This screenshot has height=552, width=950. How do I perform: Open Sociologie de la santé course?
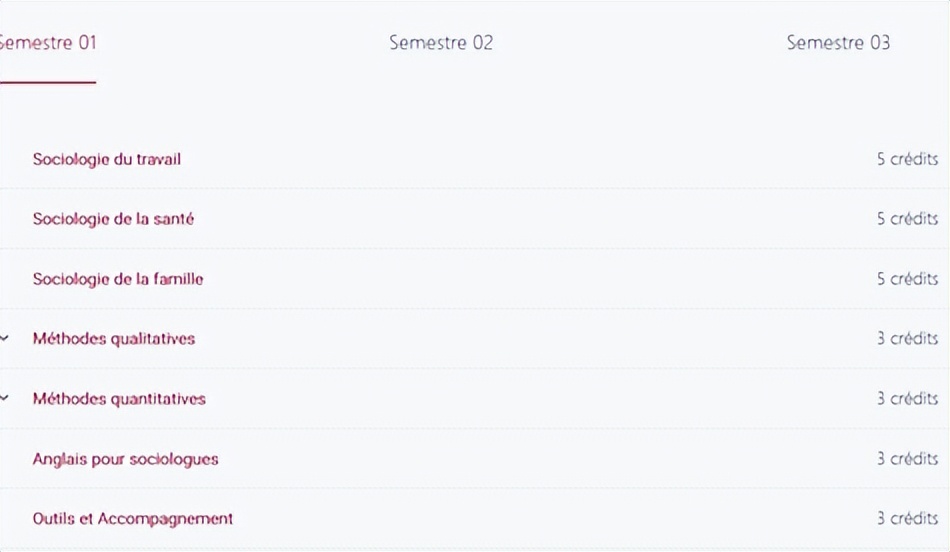tap(113, 219)
